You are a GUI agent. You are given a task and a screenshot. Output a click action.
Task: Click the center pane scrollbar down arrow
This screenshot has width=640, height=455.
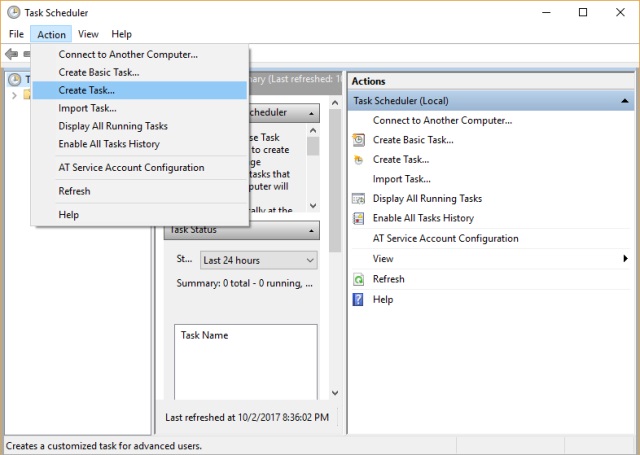tap(335, 393)
